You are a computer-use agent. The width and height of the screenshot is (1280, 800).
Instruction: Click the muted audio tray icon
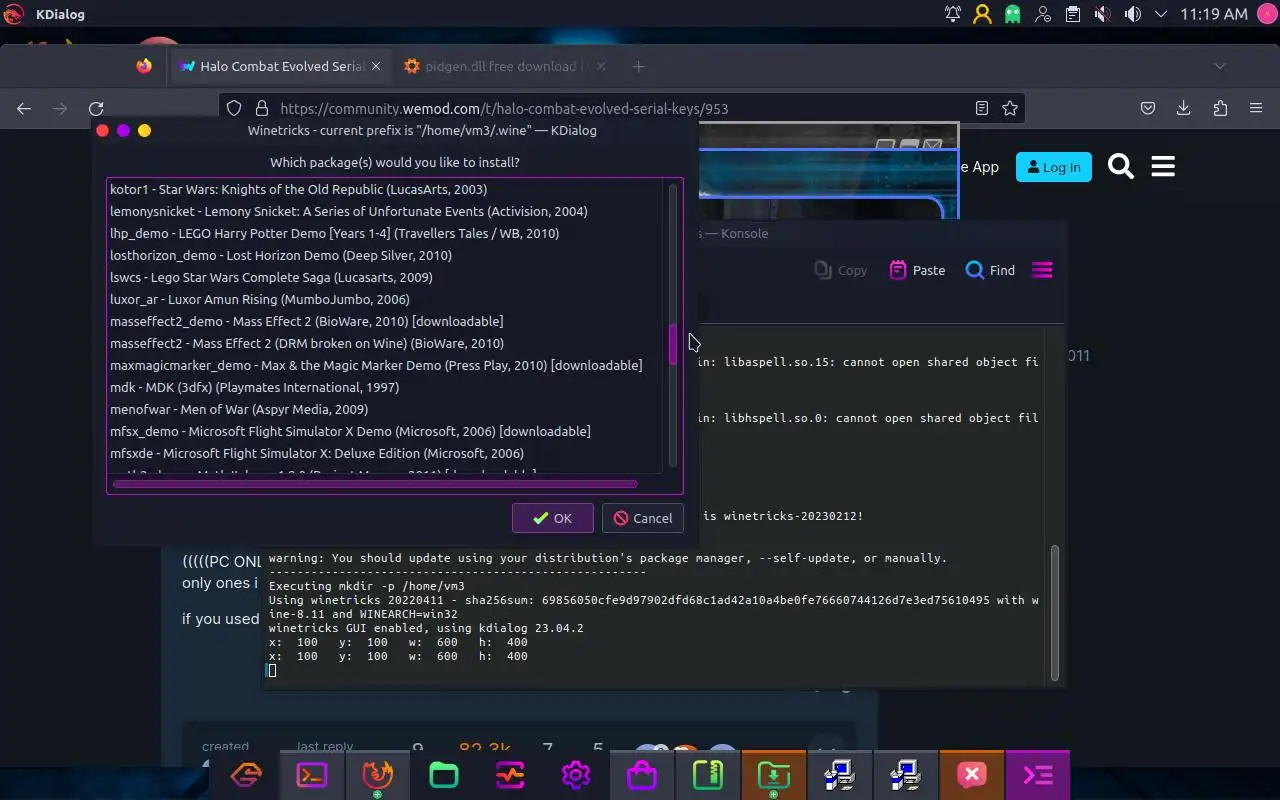(x=1102, y=14)
